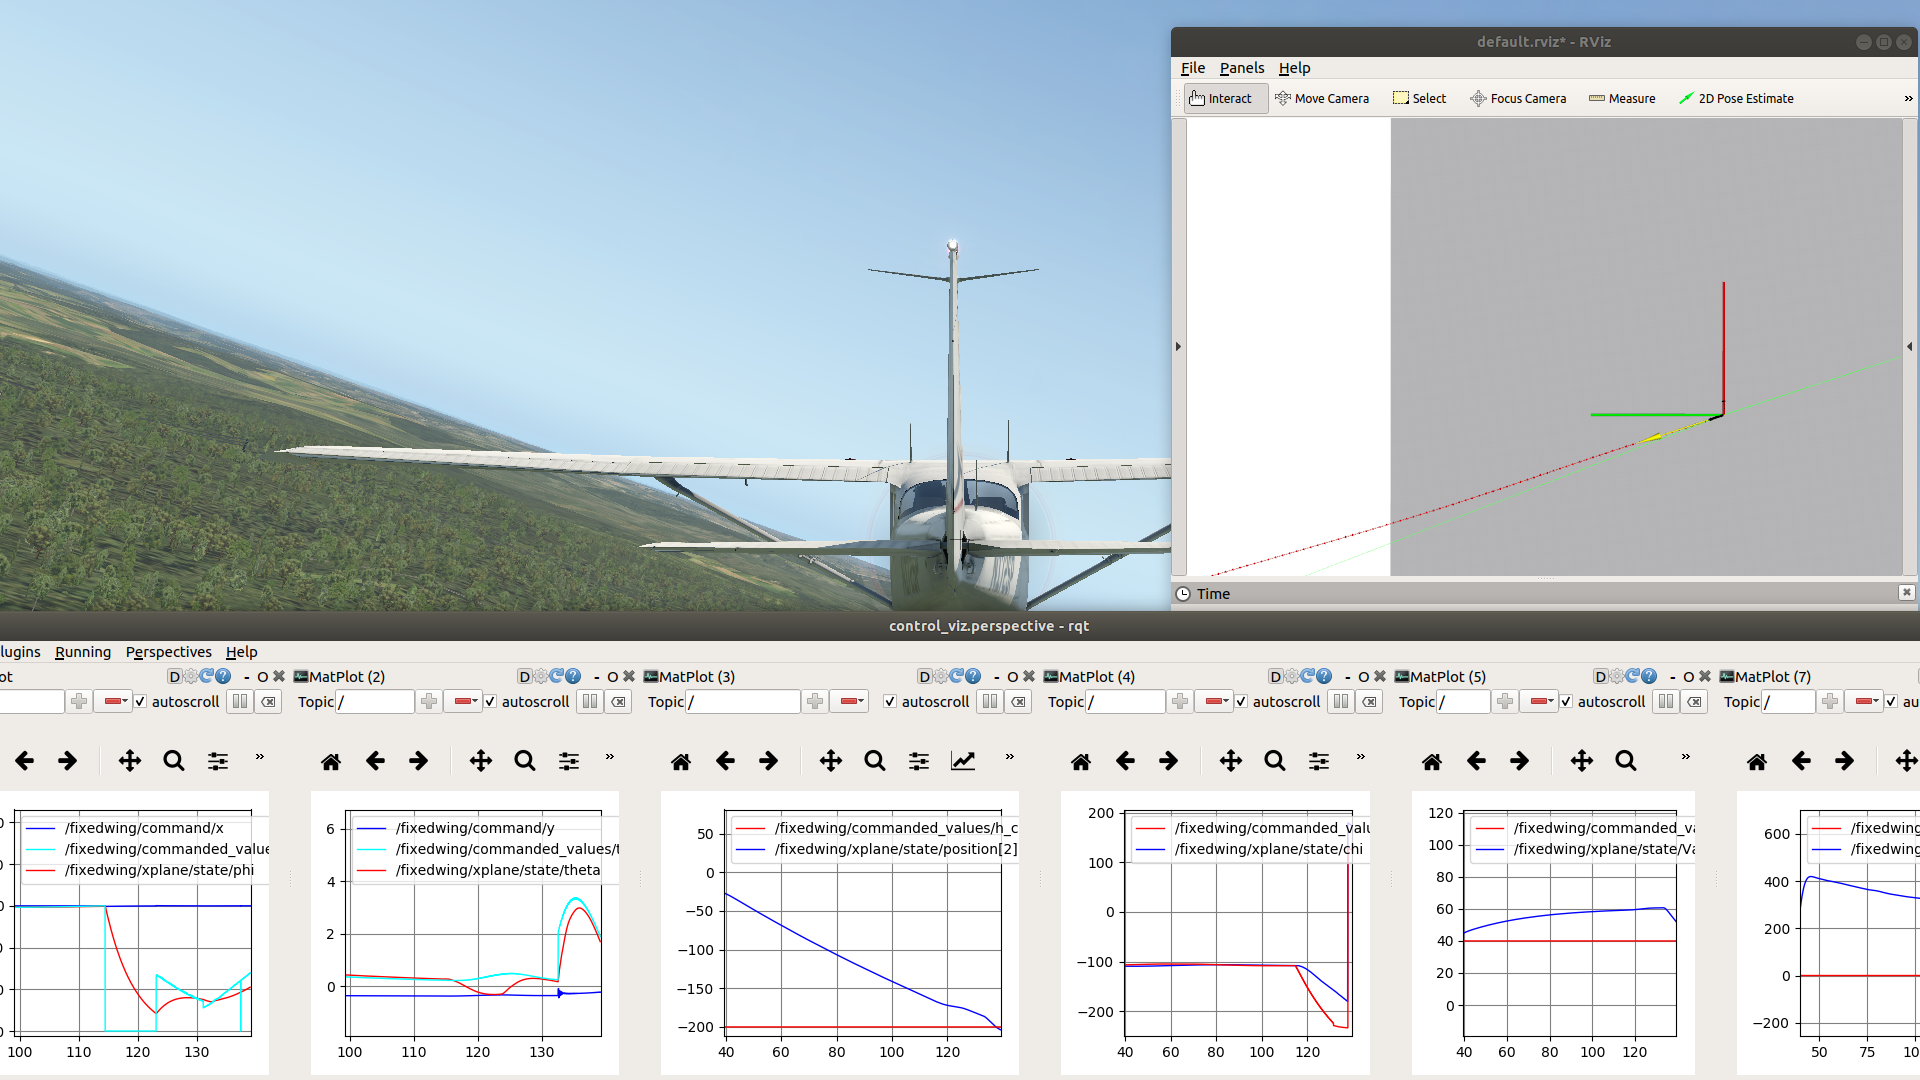This screenshot has width=1920, height=1080.
Task: Click home view icon in MatPlot (7)
Action: tap(1757, 761)
